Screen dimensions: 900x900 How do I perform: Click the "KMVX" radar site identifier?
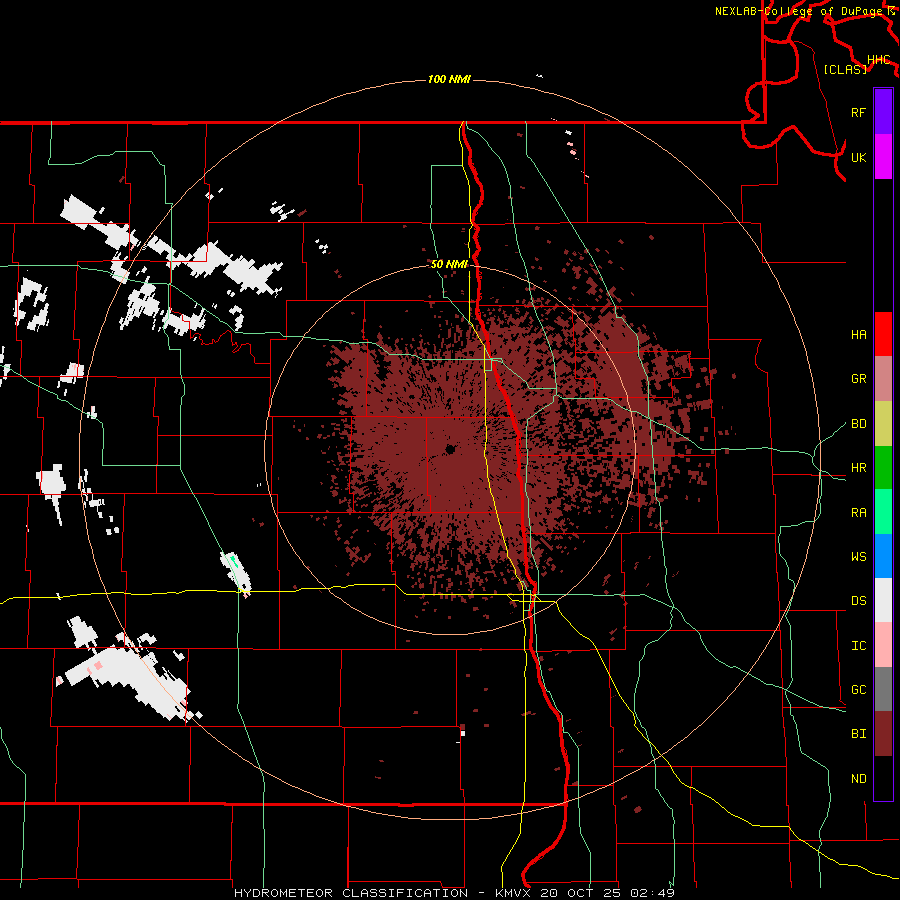513,893
